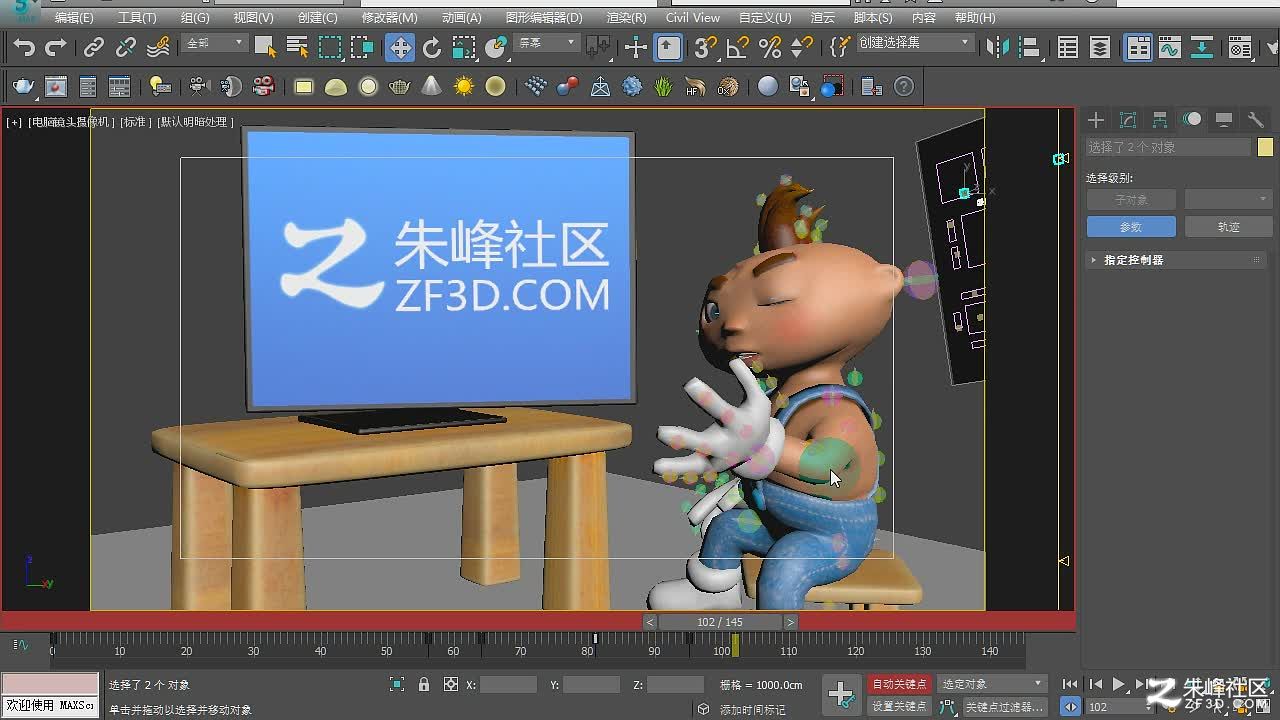Open the 电脑镜头摄像机 viewport camera label
Screen dimensions: 1280x720
coord(71,122)
